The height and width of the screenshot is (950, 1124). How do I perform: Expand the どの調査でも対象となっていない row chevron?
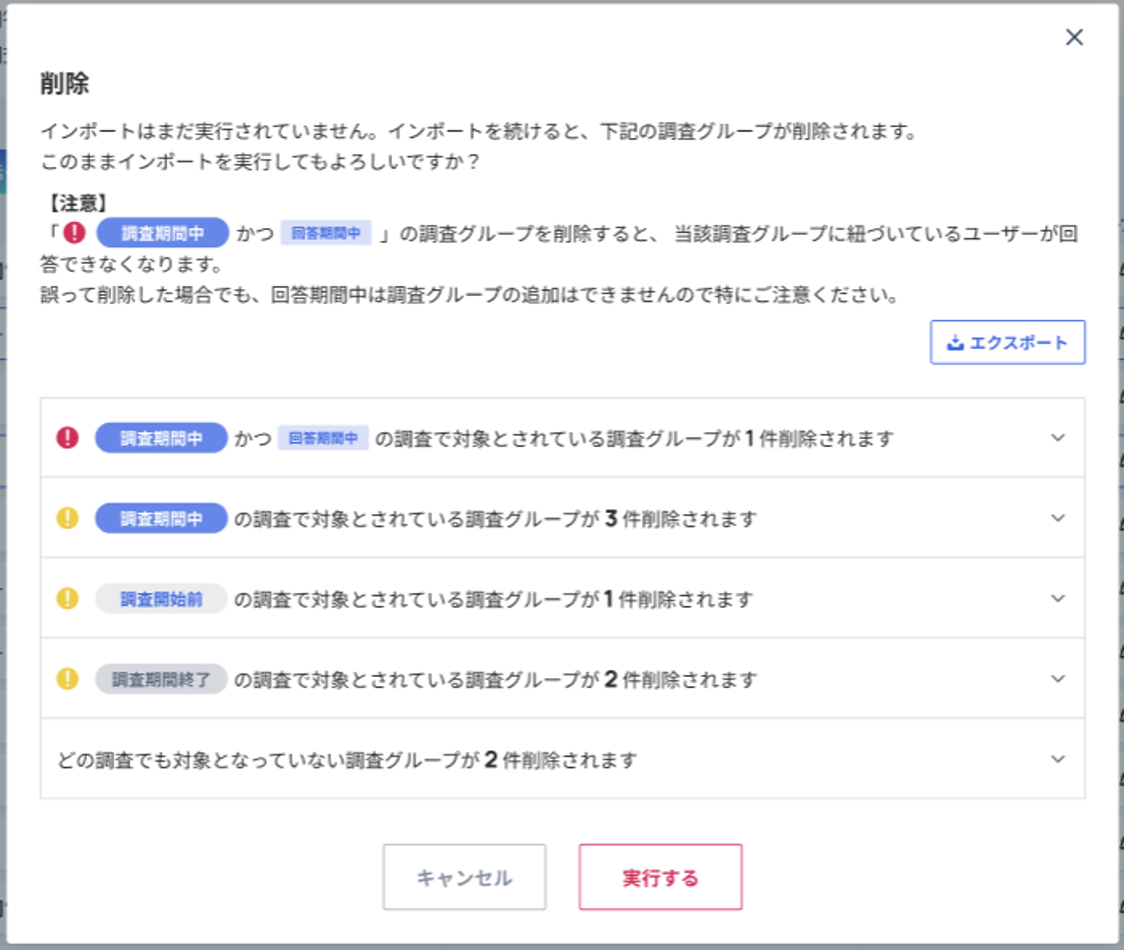click(x=1058, y=759)
